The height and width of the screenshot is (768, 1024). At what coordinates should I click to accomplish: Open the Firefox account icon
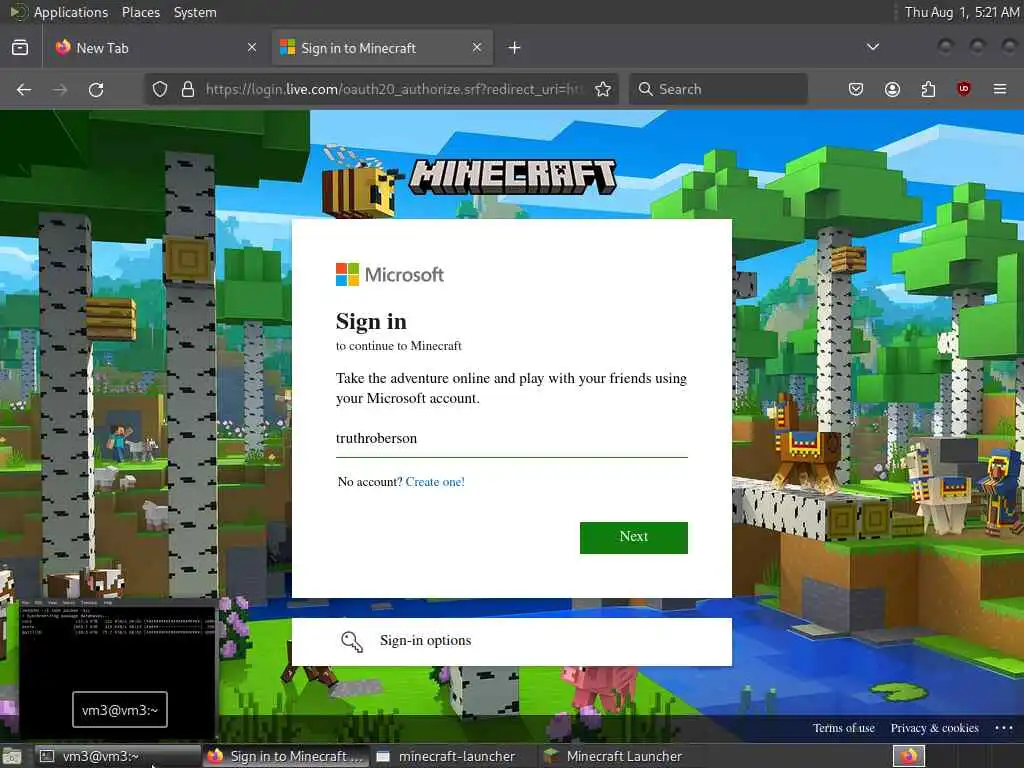point(892,89)
